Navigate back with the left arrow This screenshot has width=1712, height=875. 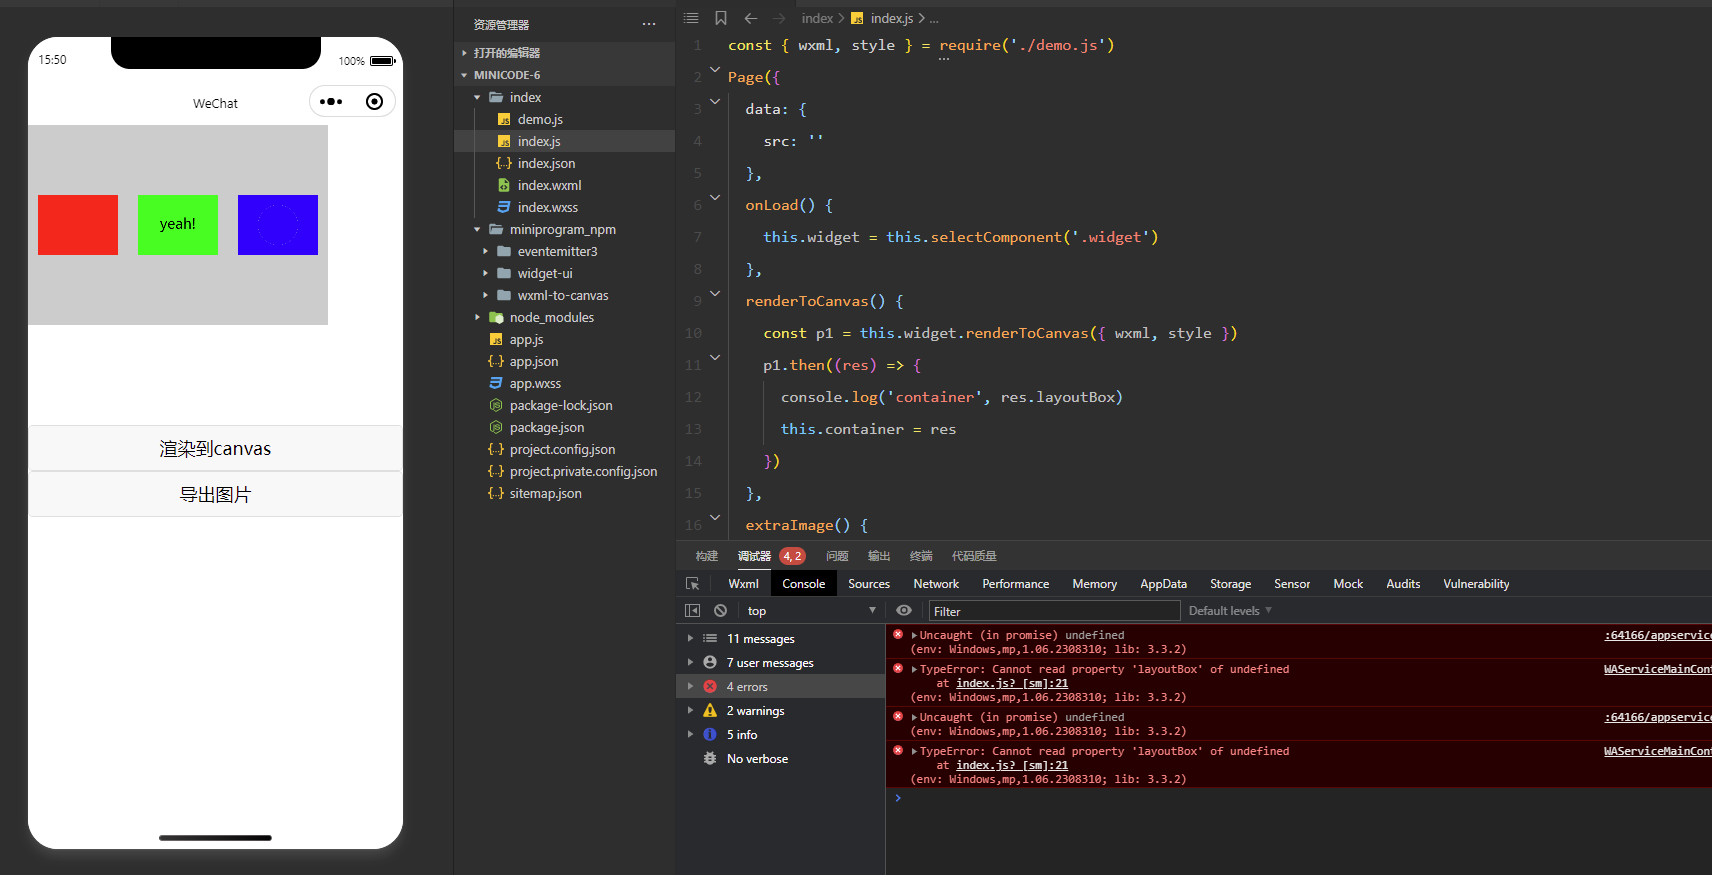(x=750, y=18)
